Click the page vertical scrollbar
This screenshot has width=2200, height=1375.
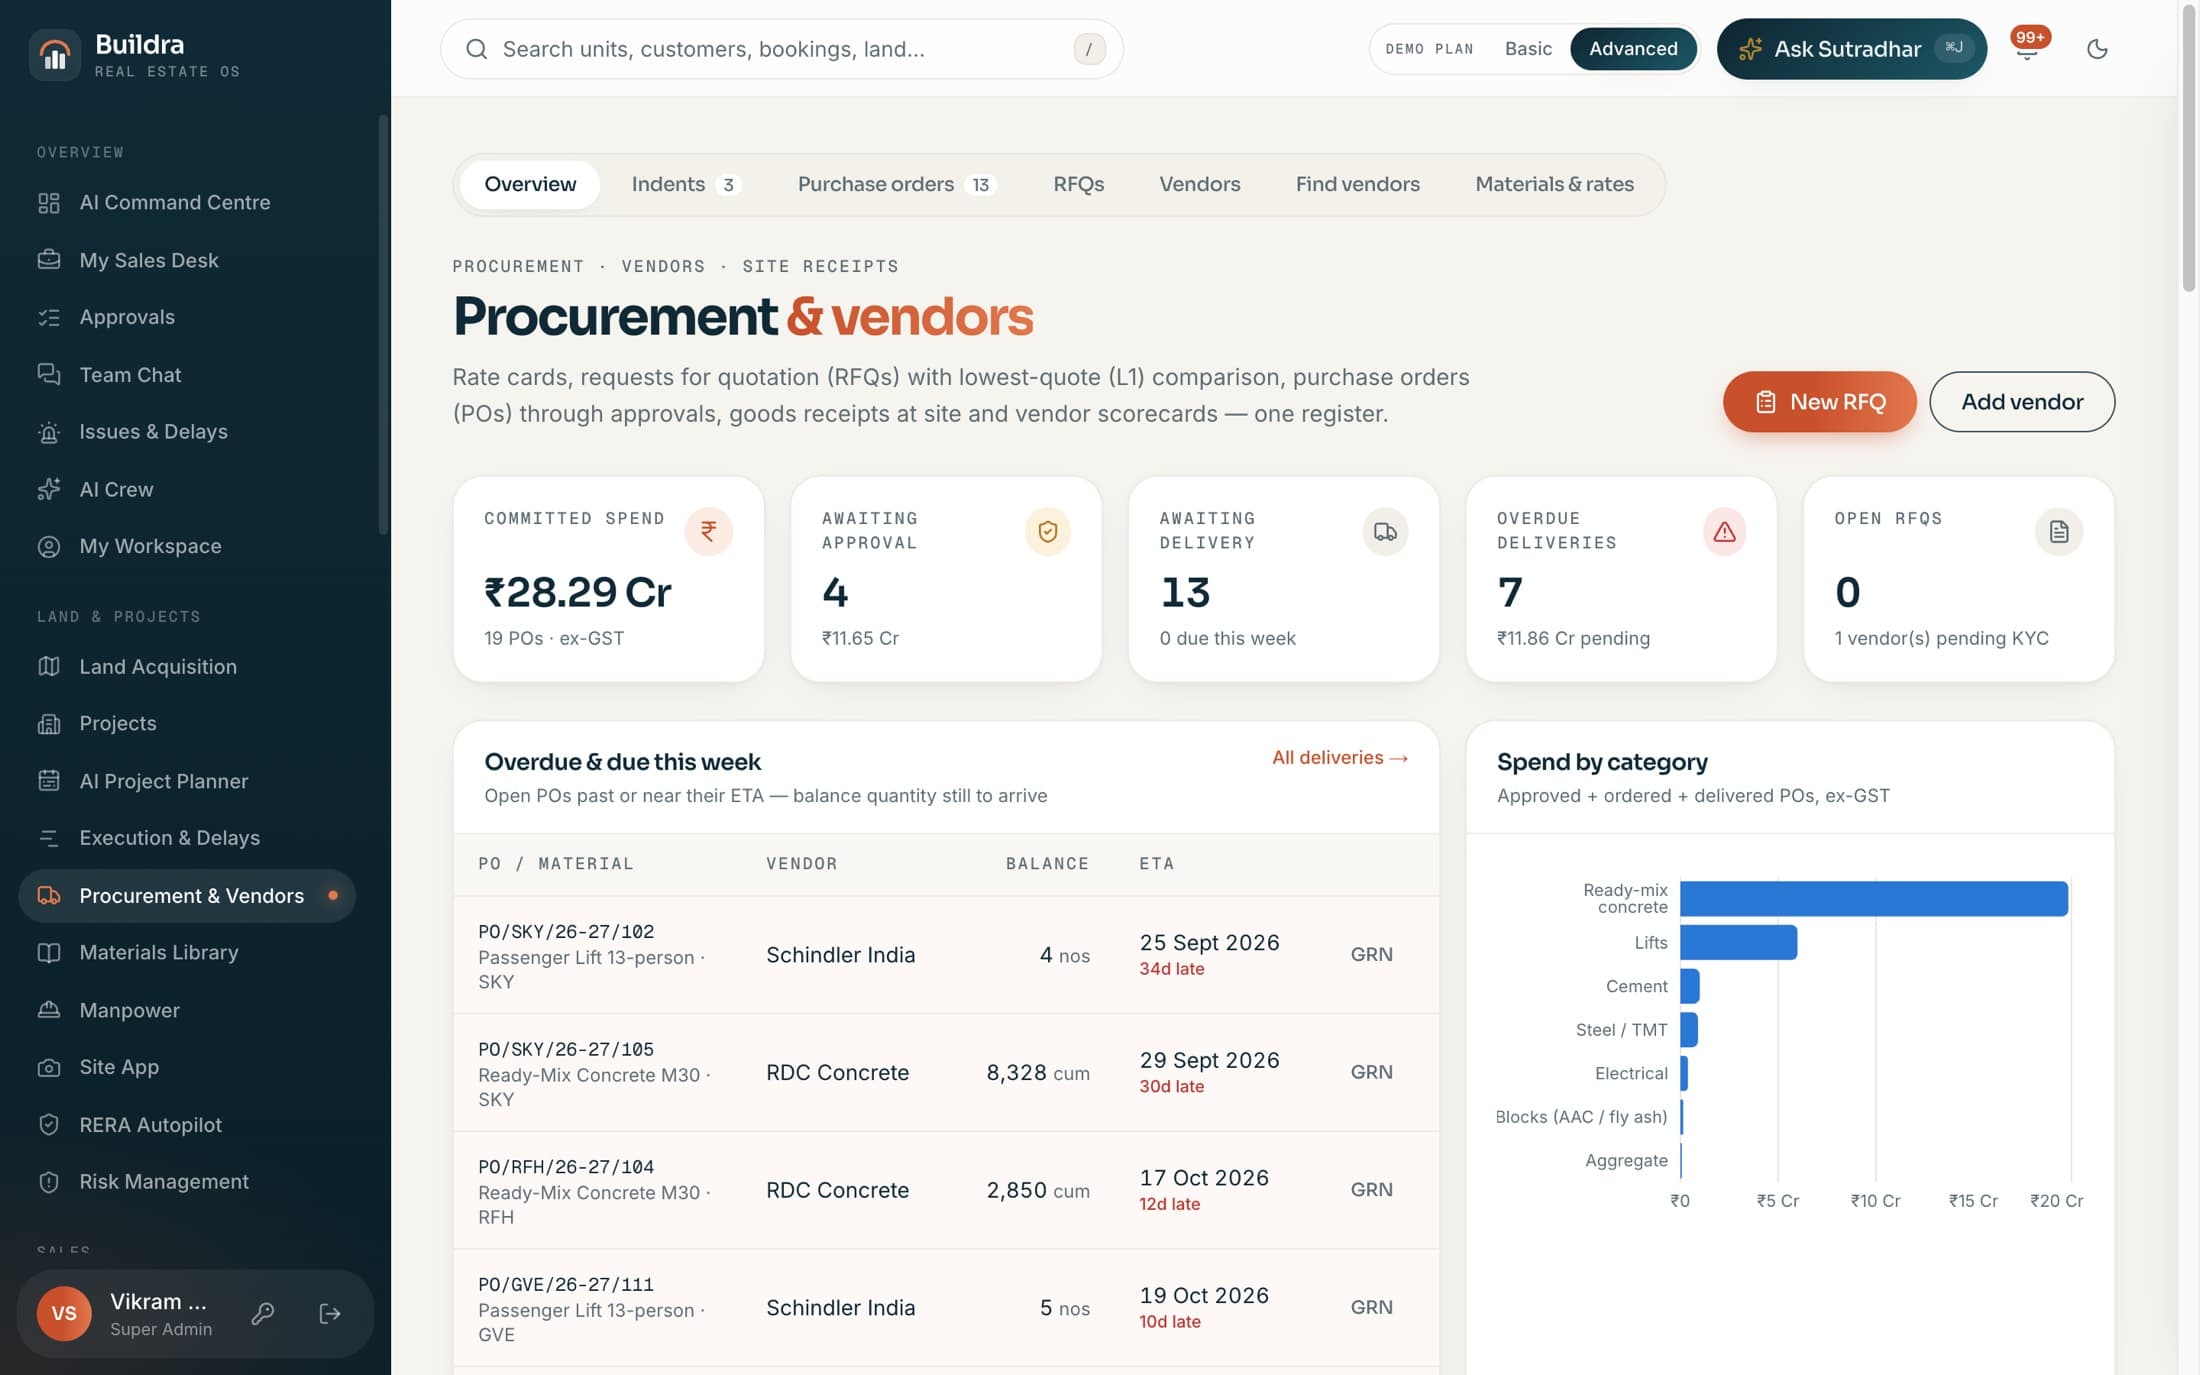pos(2189,150)
